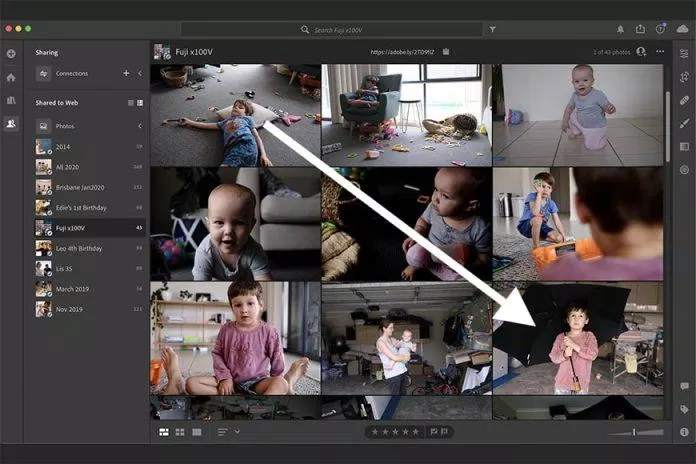The height and width of the screenshot is (464, 696).
Task: Set rating to five stars
Action: [x=415, y=432]
